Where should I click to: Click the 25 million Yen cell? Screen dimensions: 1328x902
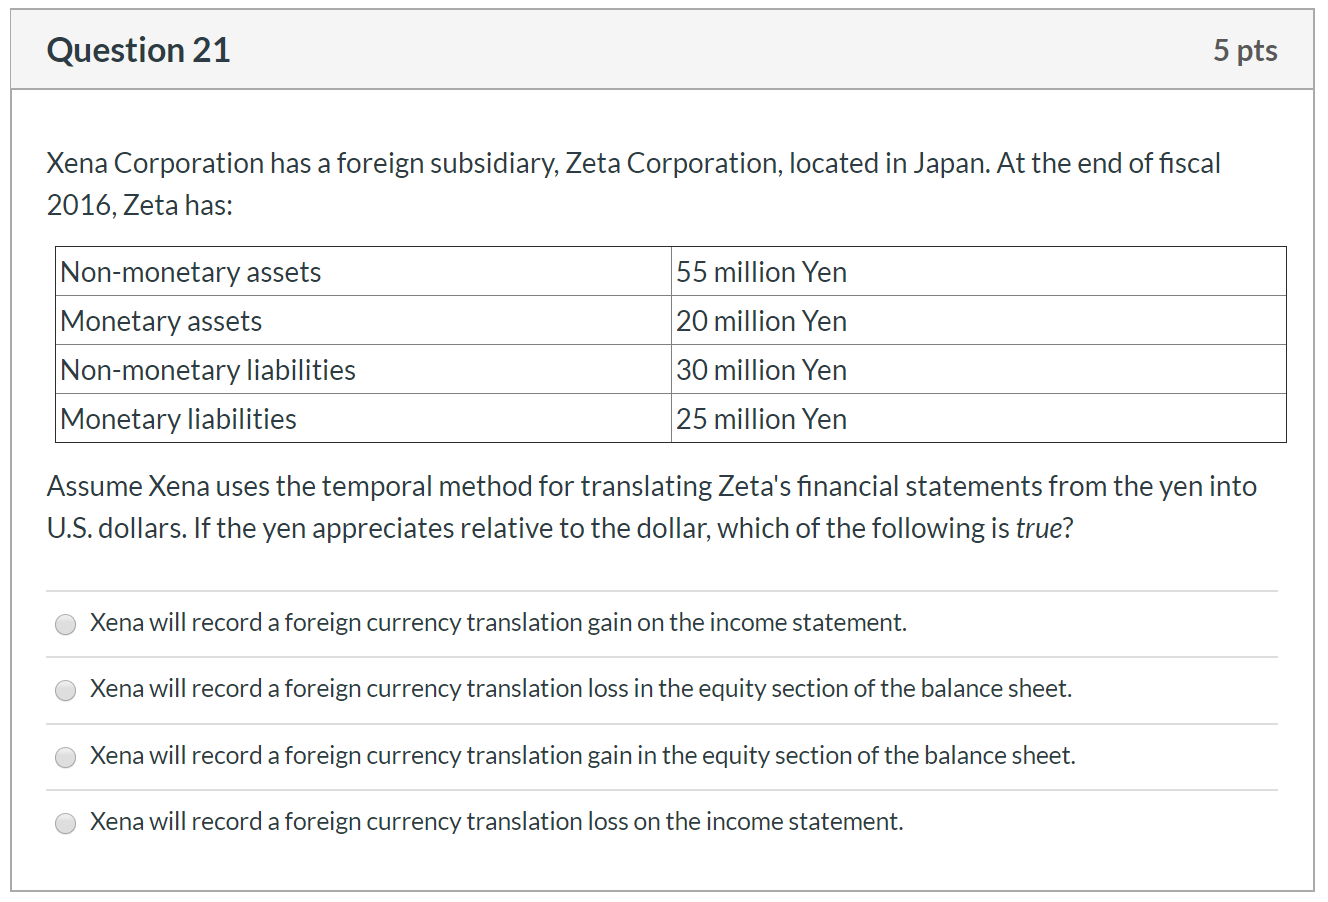tap(761, 418)
